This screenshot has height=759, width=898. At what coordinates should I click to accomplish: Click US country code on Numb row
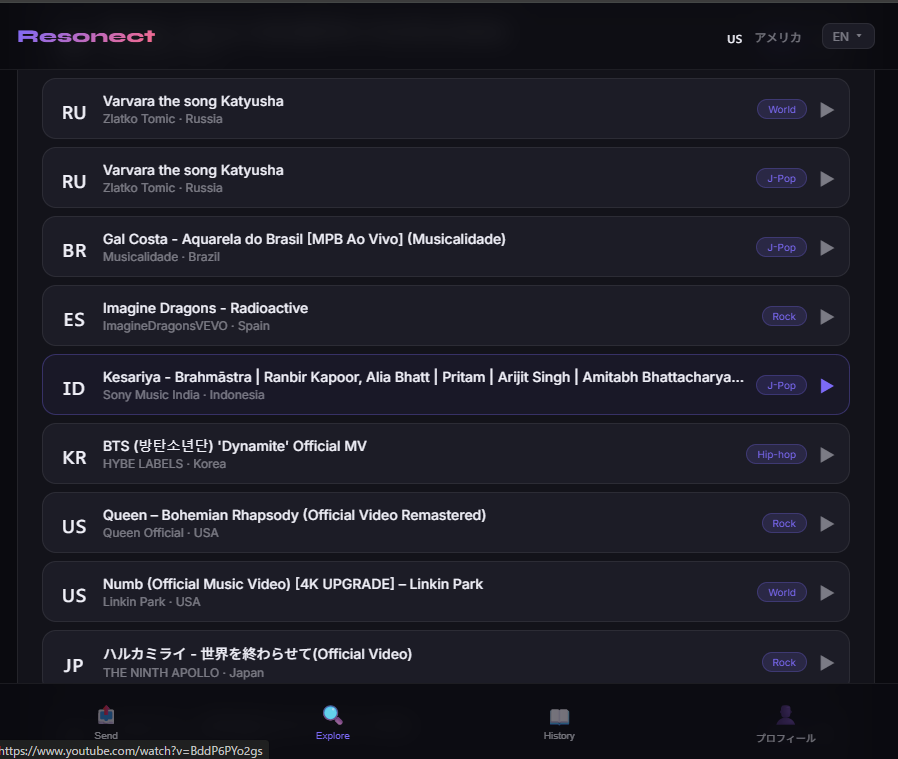click(74, 596)
